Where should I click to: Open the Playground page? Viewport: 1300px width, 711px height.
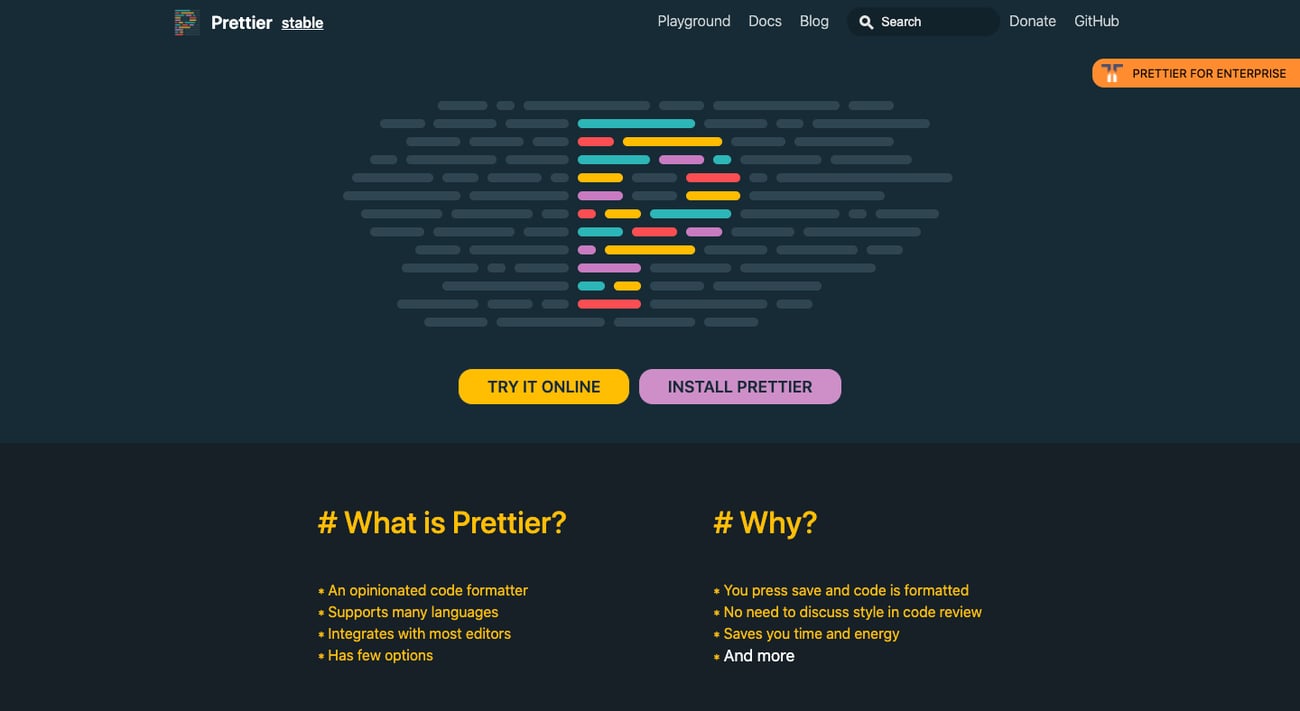point(694,21)
